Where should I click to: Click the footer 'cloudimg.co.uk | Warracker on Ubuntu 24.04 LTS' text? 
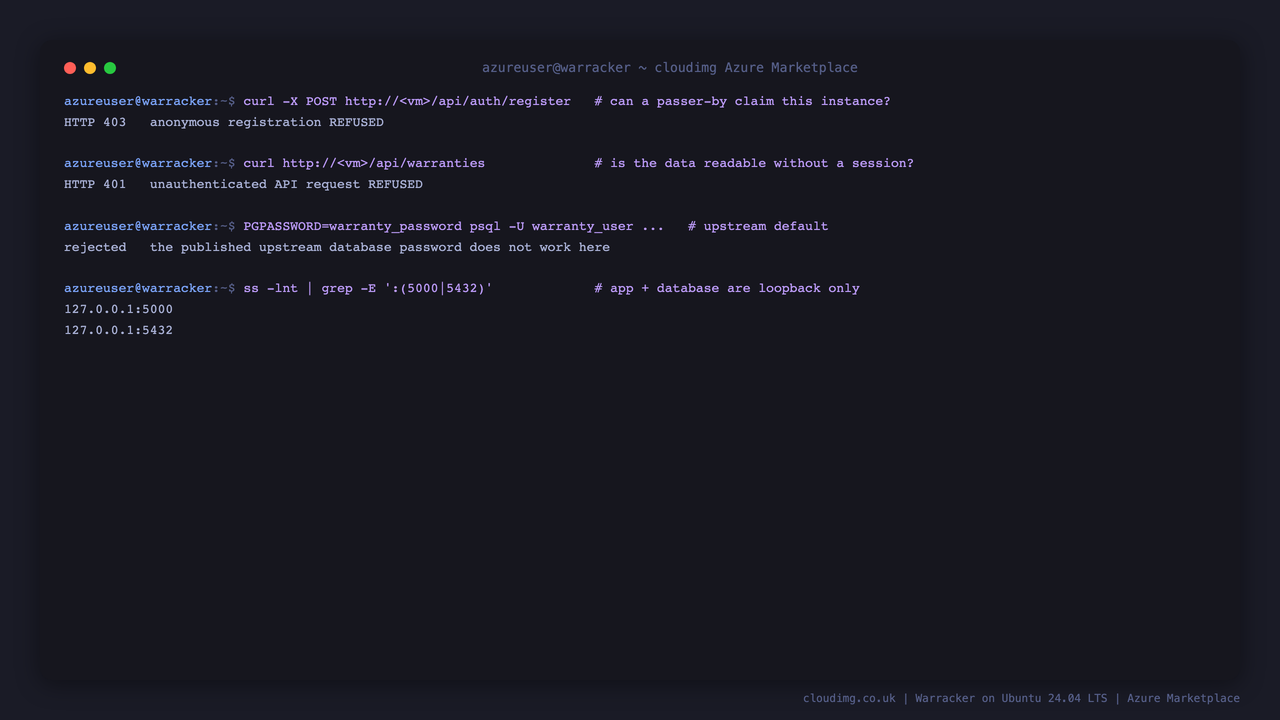pyautogui.click(x=955, y=698)
